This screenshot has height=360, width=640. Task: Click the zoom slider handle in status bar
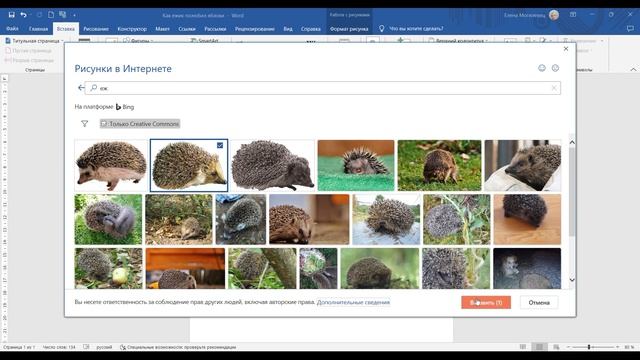point(589,347)
